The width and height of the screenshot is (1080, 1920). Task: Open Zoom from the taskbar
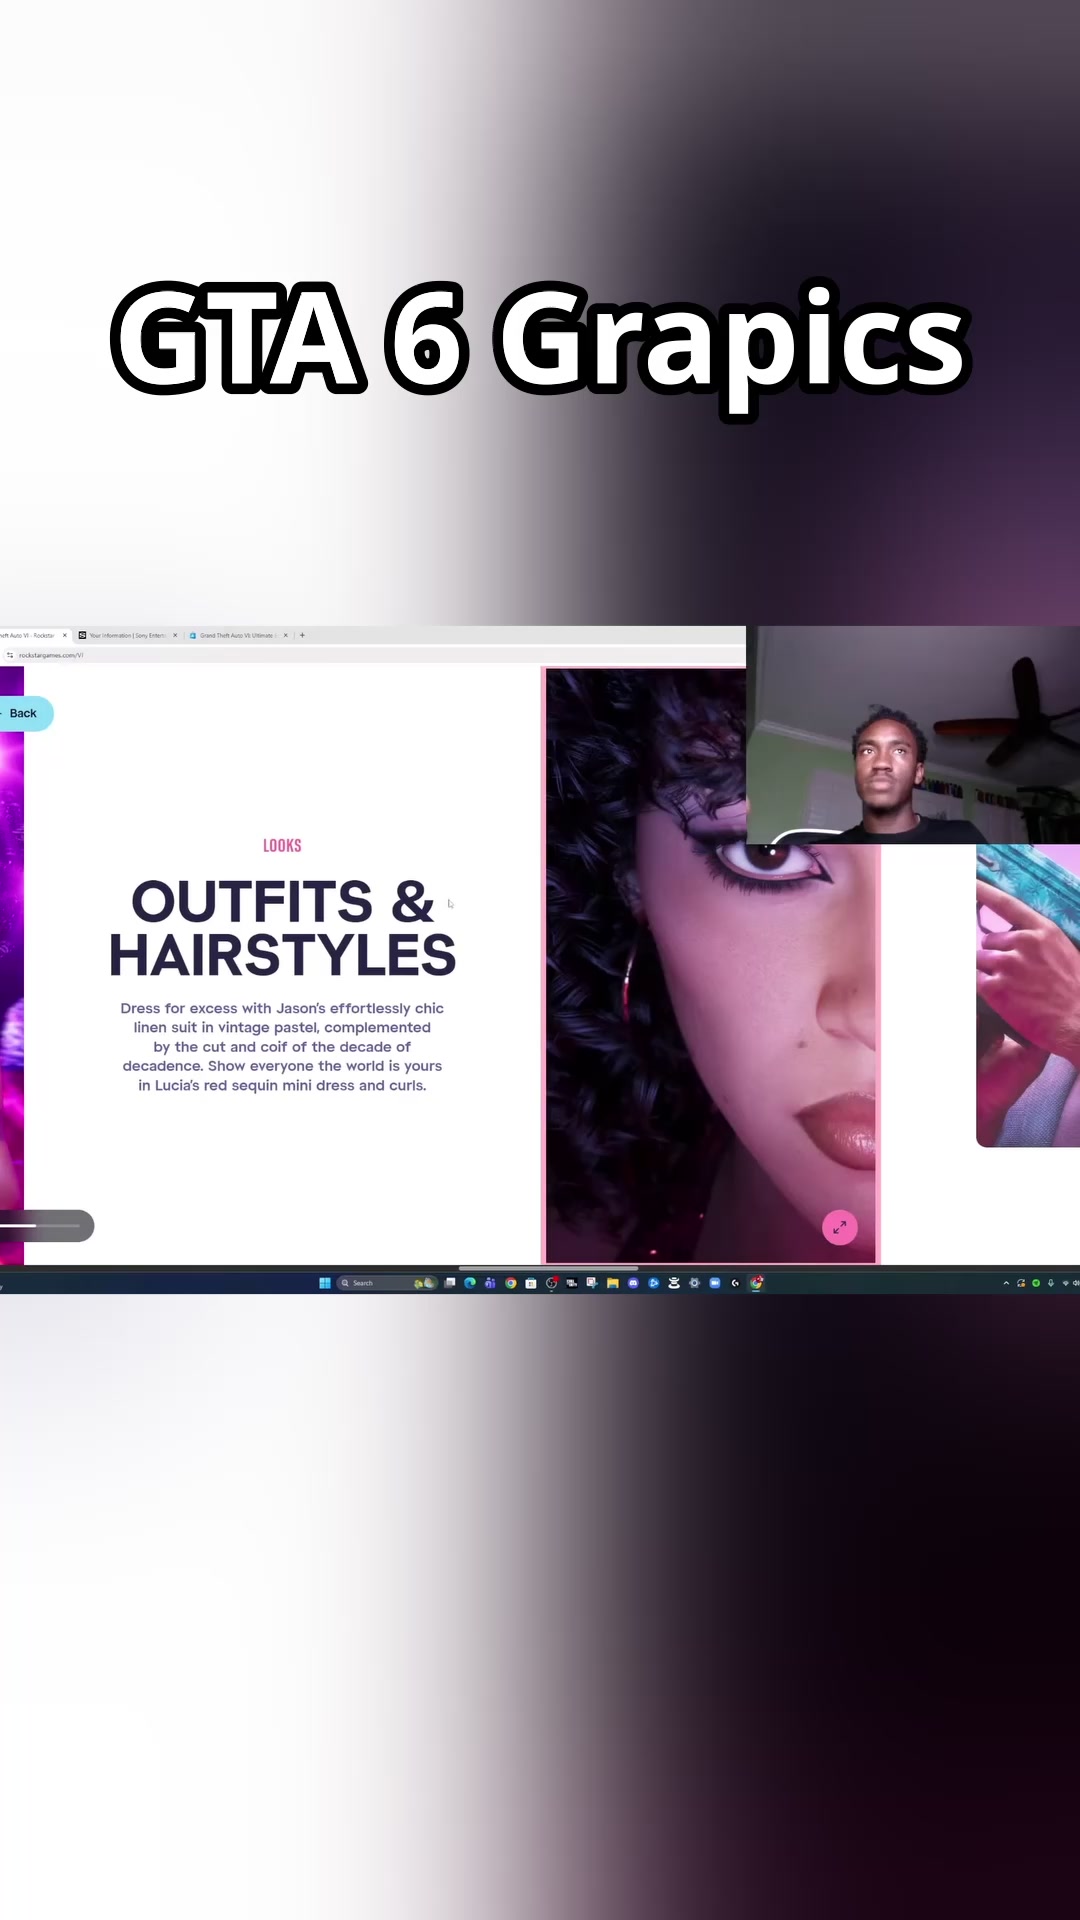coord(714,1283)
